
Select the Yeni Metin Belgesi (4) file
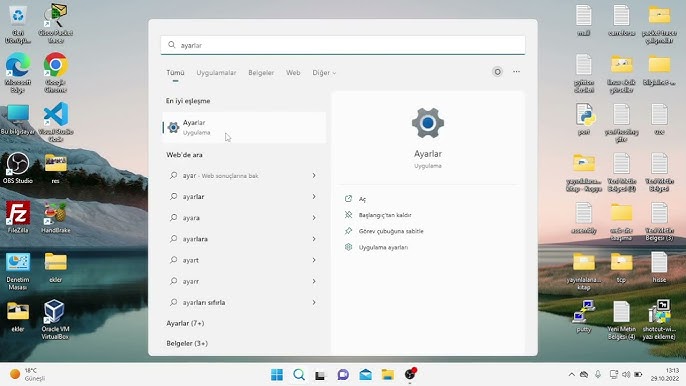click(x=621, y=320)
